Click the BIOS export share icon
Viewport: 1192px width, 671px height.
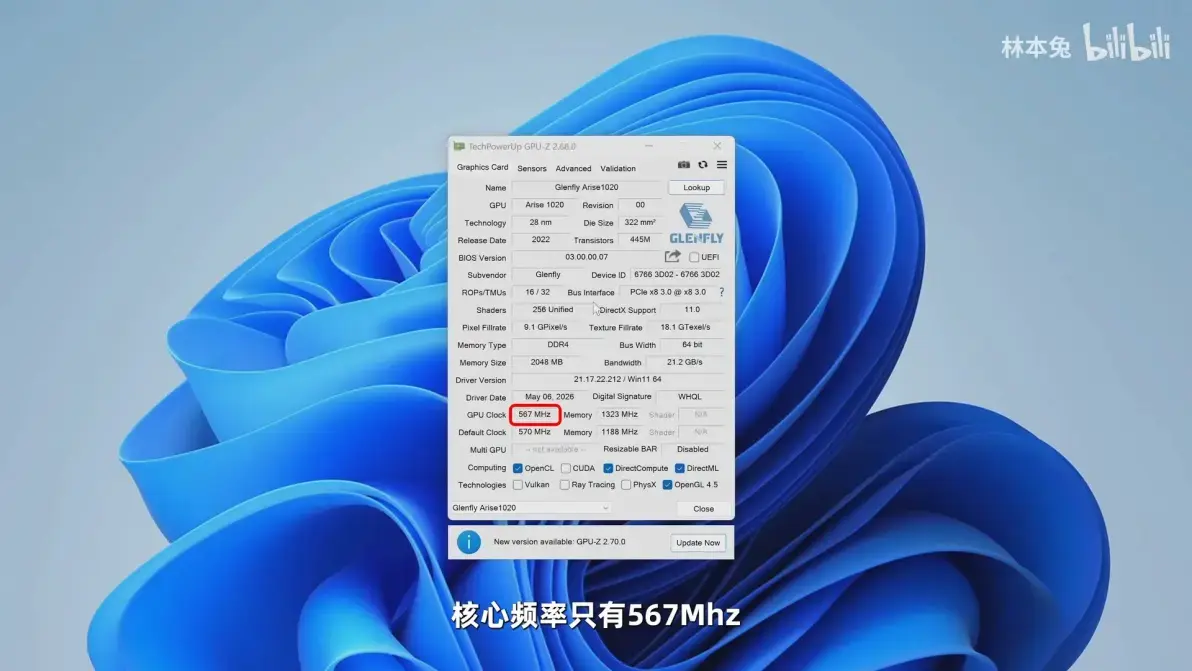tap(673, 257)
